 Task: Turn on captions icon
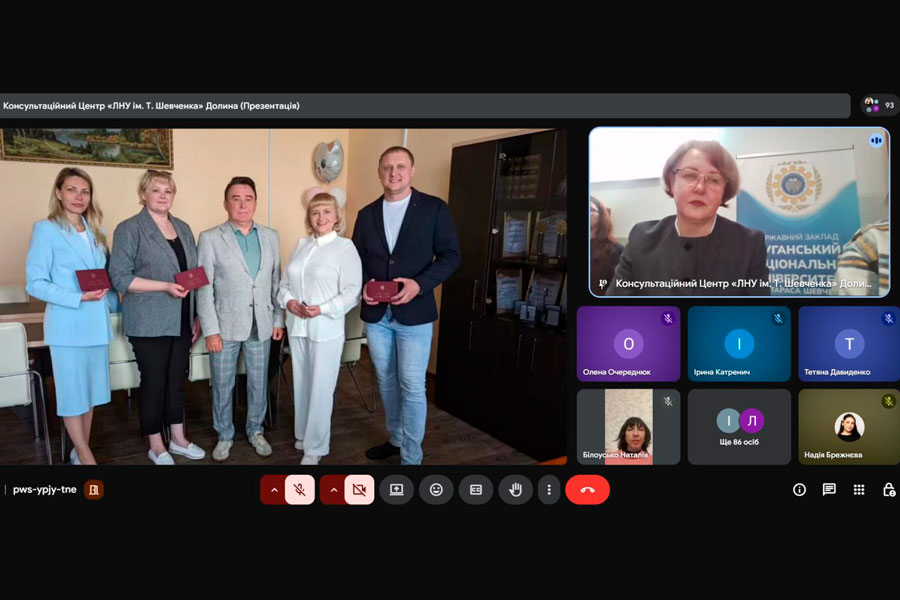(x=476, y=490)
